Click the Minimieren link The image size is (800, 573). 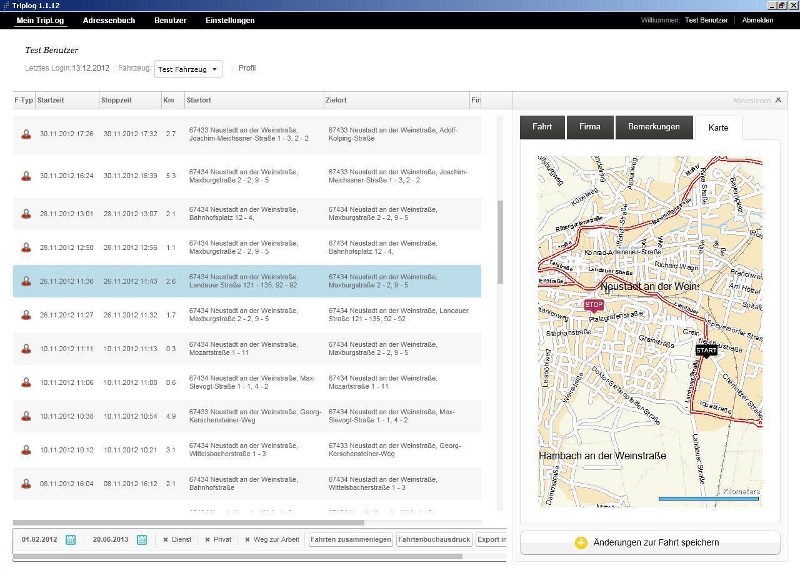(752, 101)
